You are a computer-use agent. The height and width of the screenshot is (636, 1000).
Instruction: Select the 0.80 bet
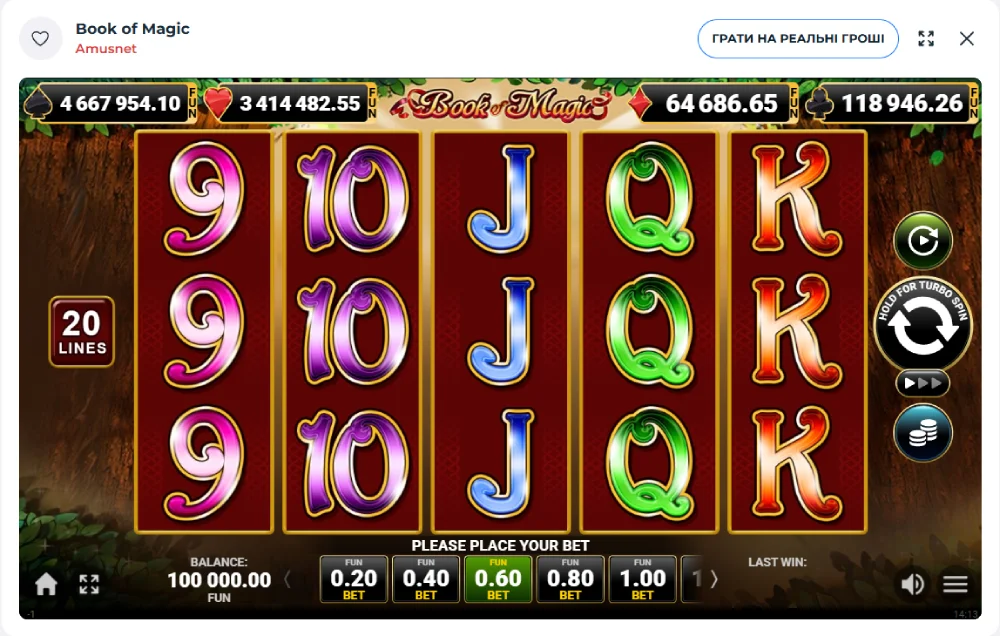click(x=570, y=579)
